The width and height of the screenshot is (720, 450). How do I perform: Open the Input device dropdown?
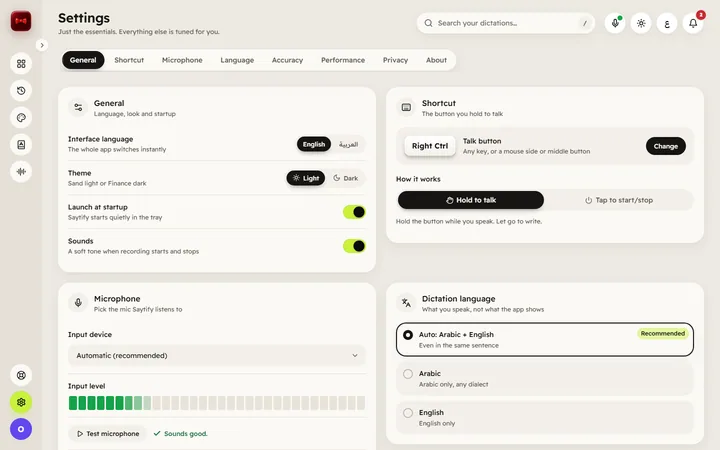point(217,355)
